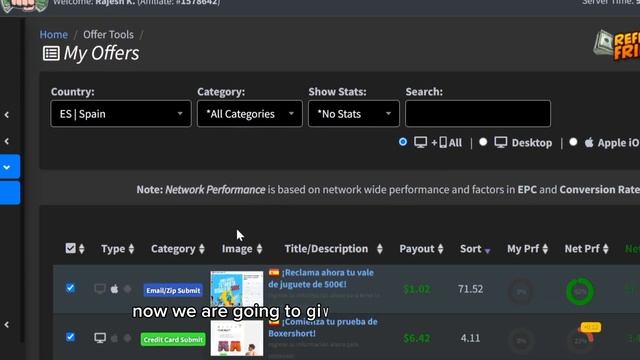Sort offers by Image column
Screen dimensions: 640x360
[242, 249]
